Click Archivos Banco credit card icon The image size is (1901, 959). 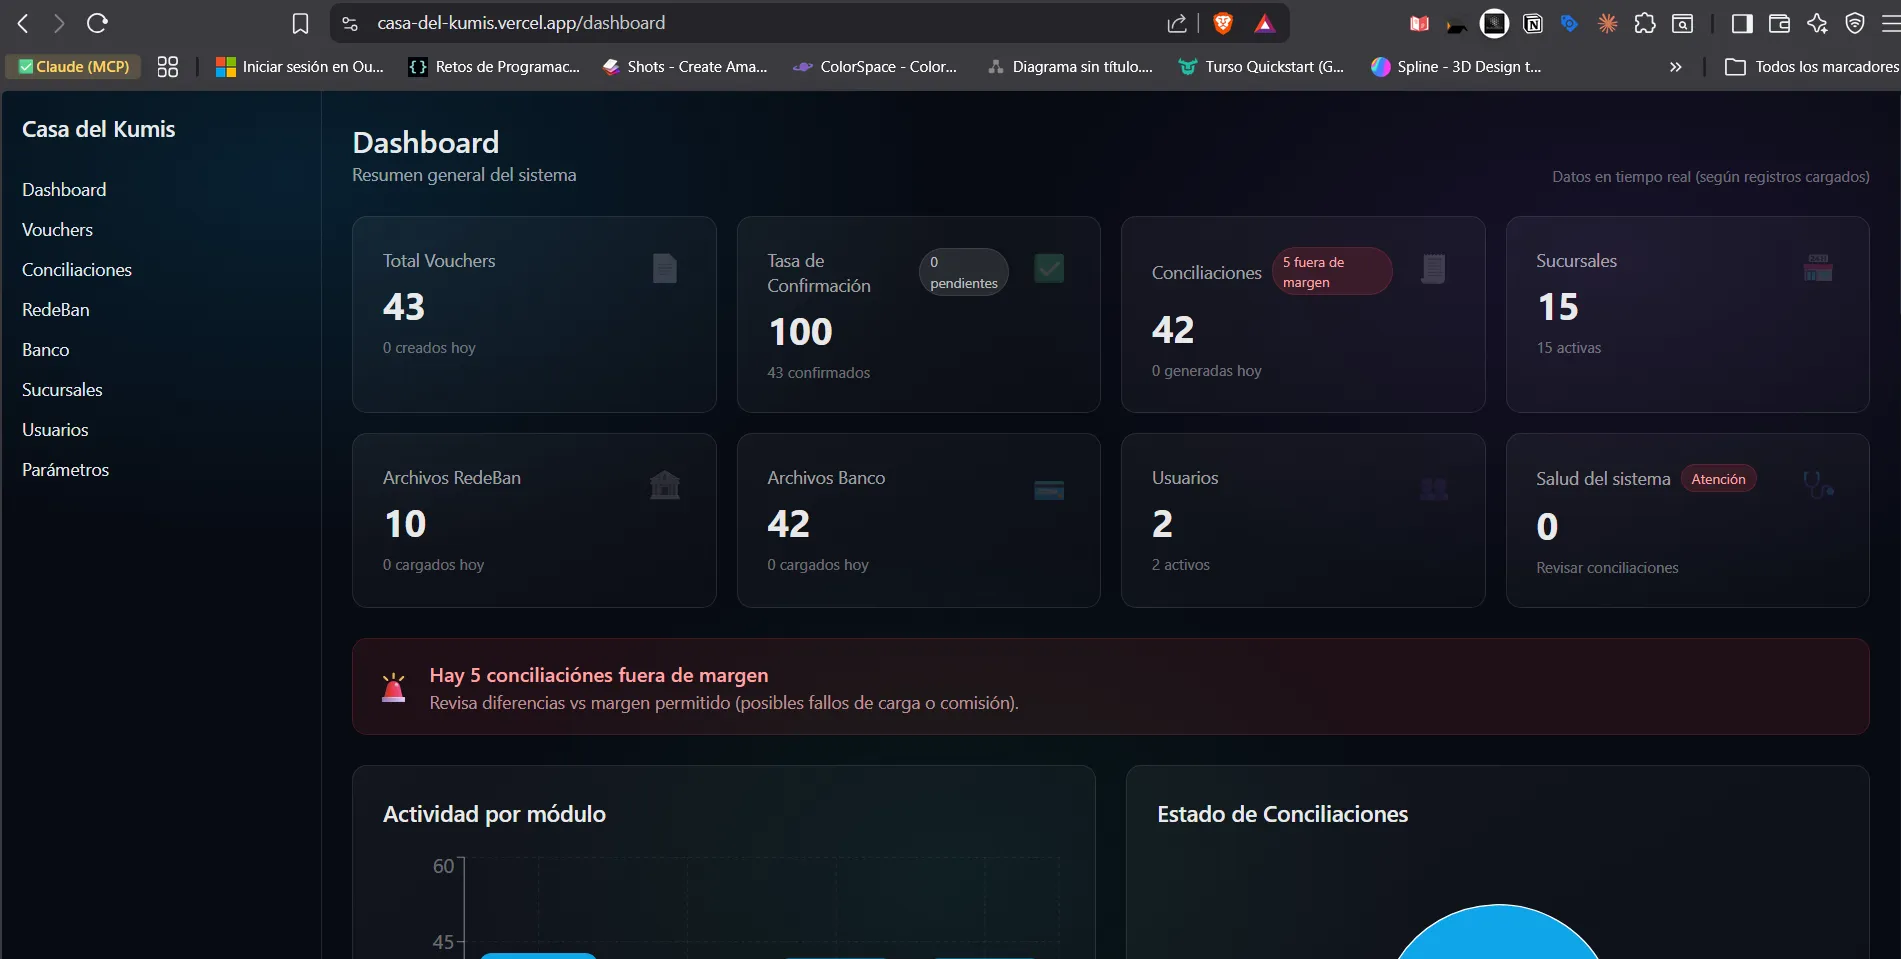point(1049,490)
